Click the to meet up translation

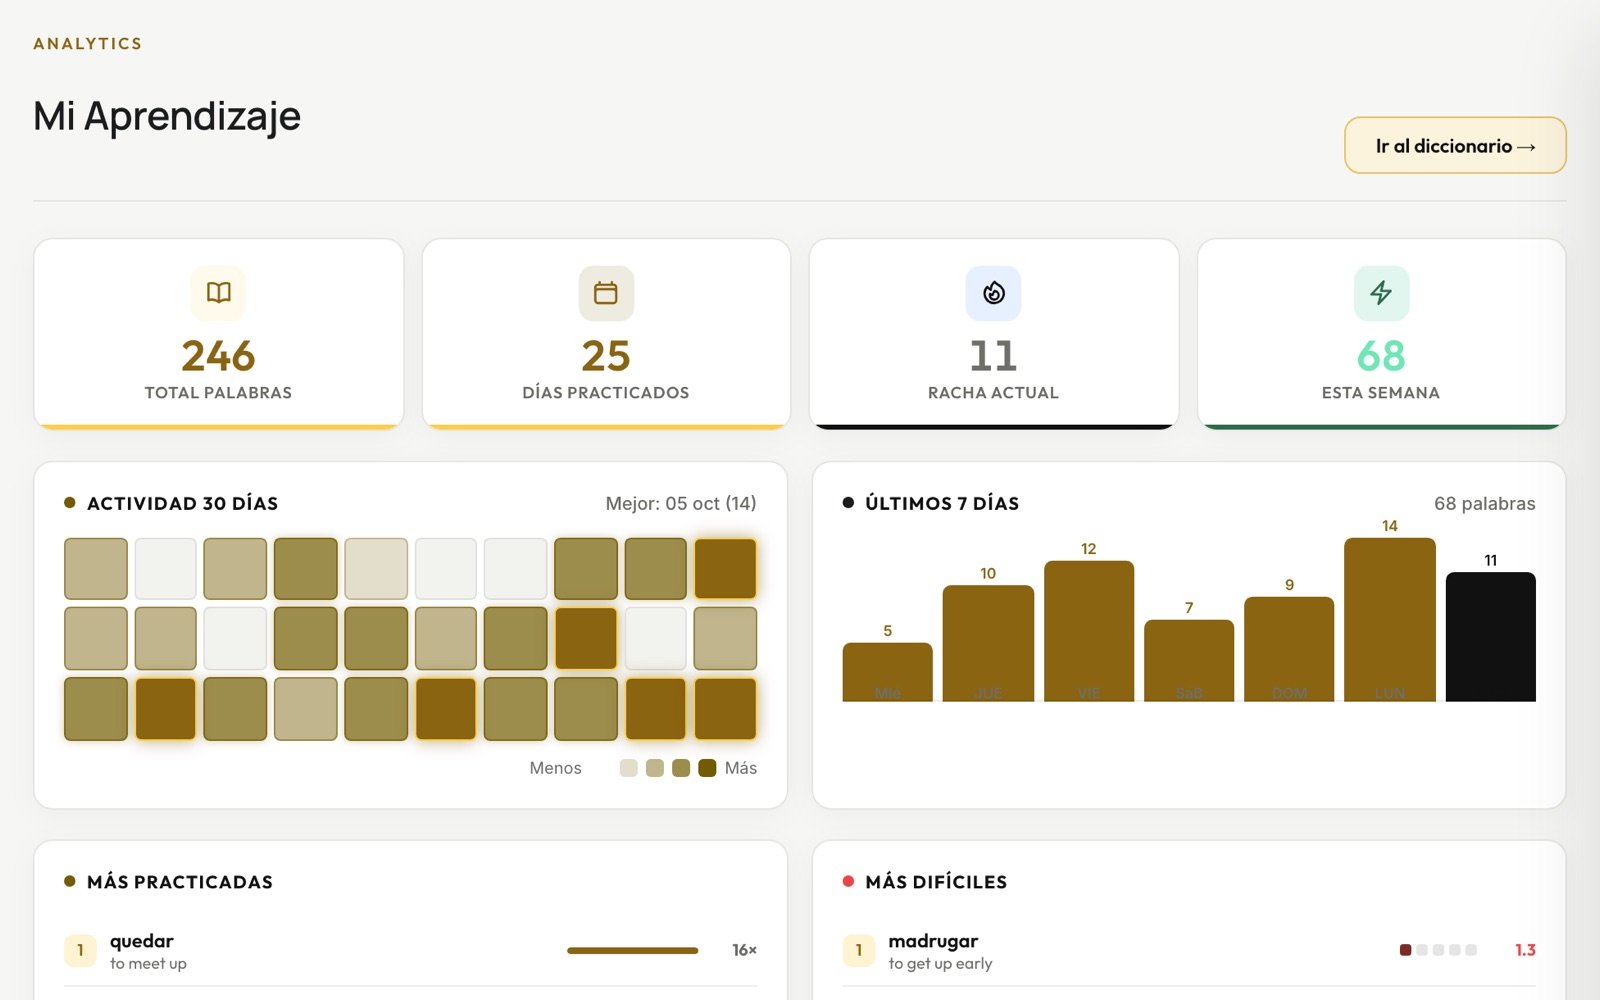point(148,964)
